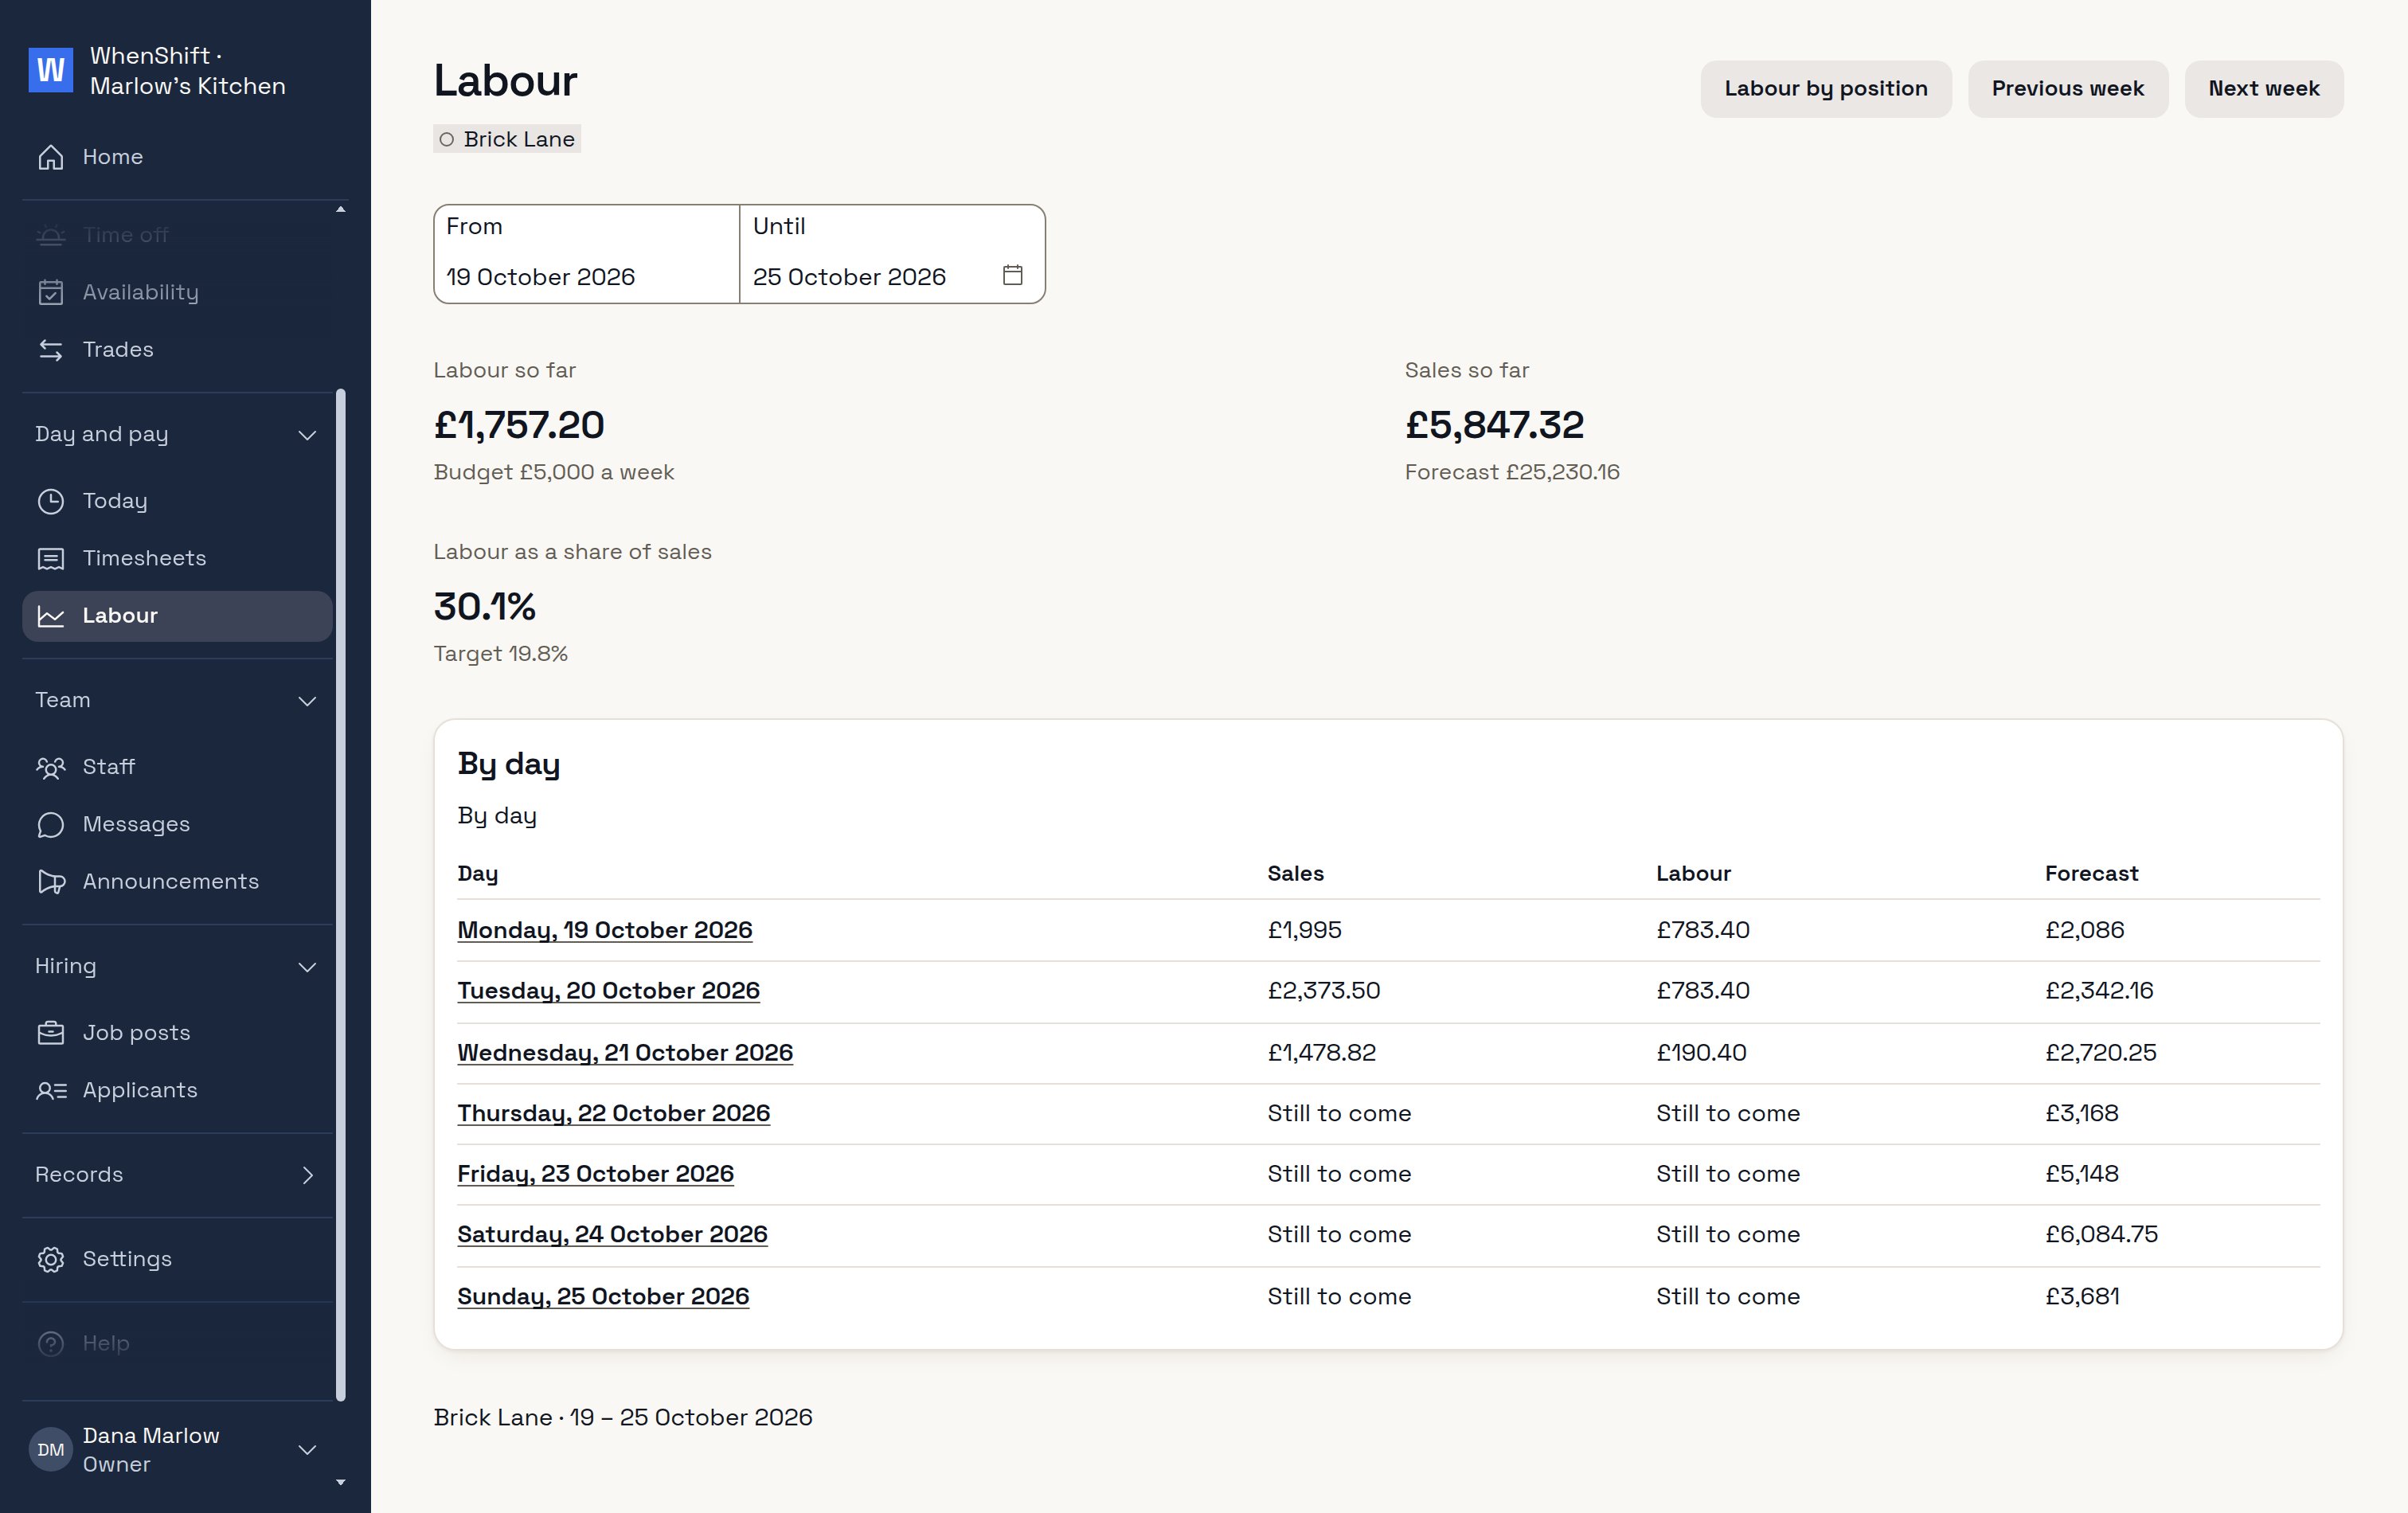
Task: Collapse the Team section chevron
Action: point(308,701)
